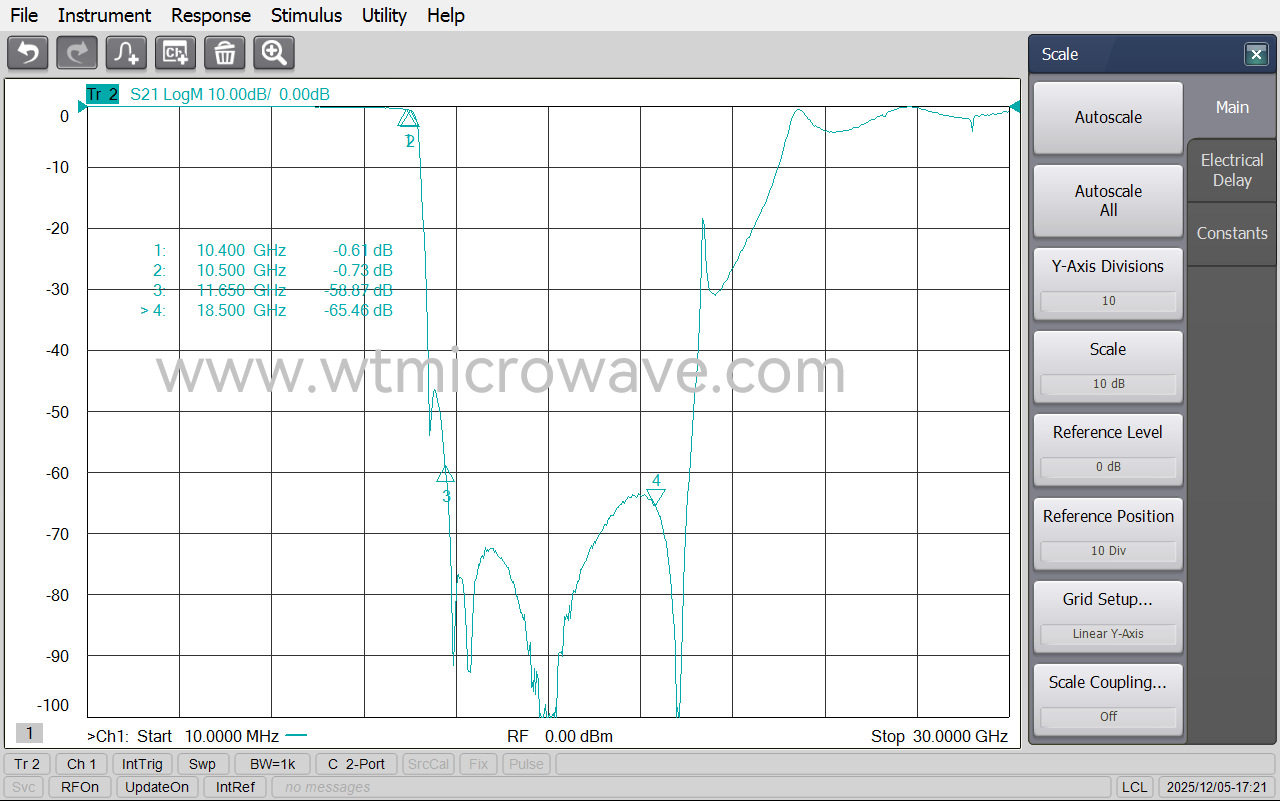Click the Add Channel icon
The height and width of the screenshot is (801, 1280).
(x=176, y=53)
